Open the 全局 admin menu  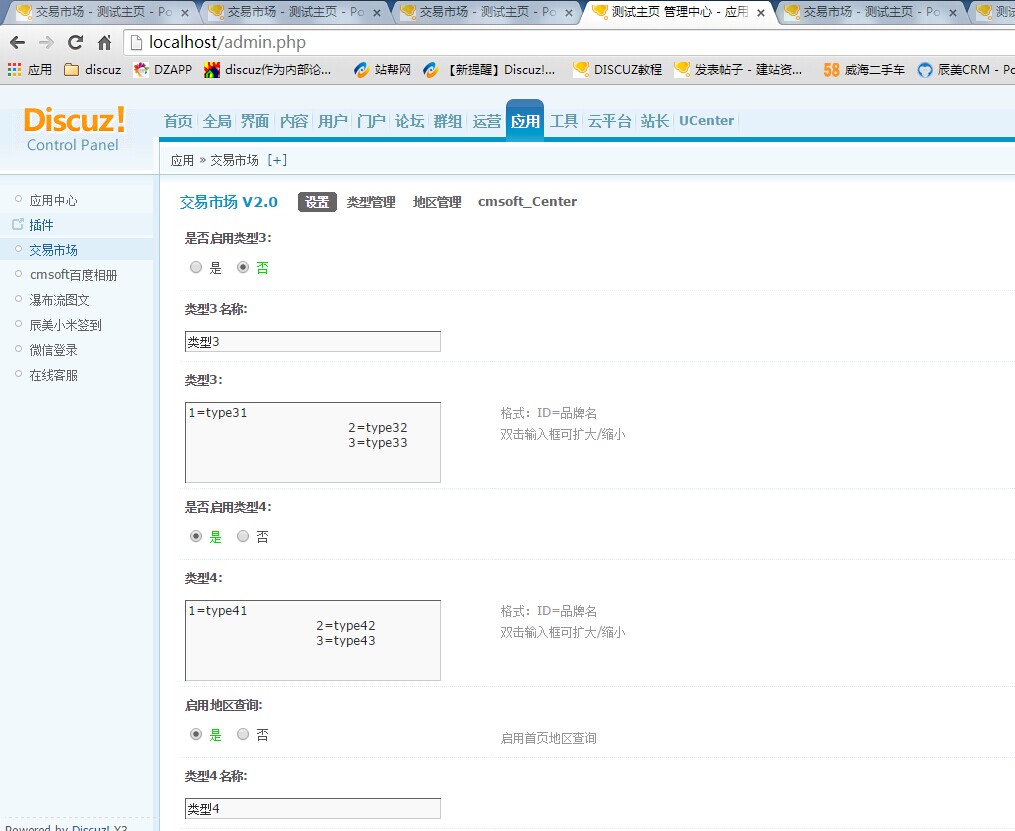217,121
